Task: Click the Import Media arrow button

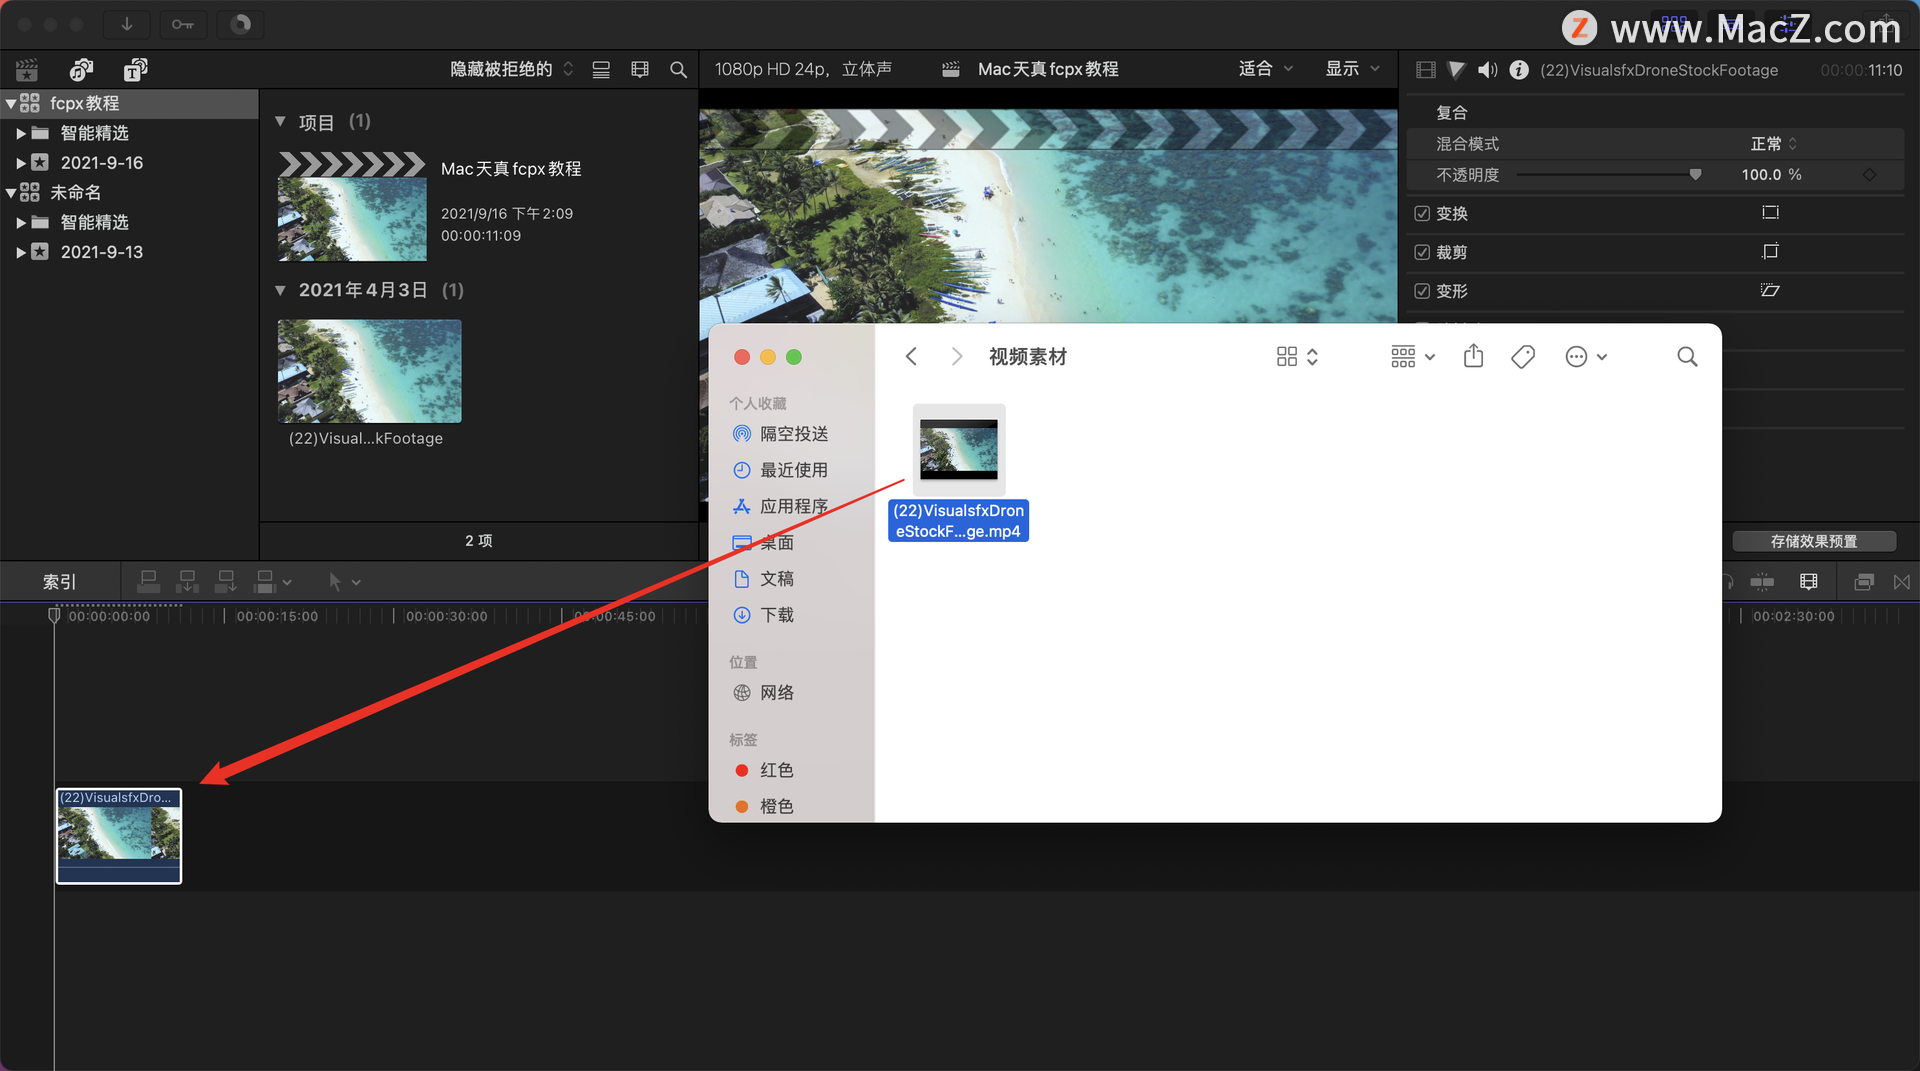Action: click(x=127, y=24)
